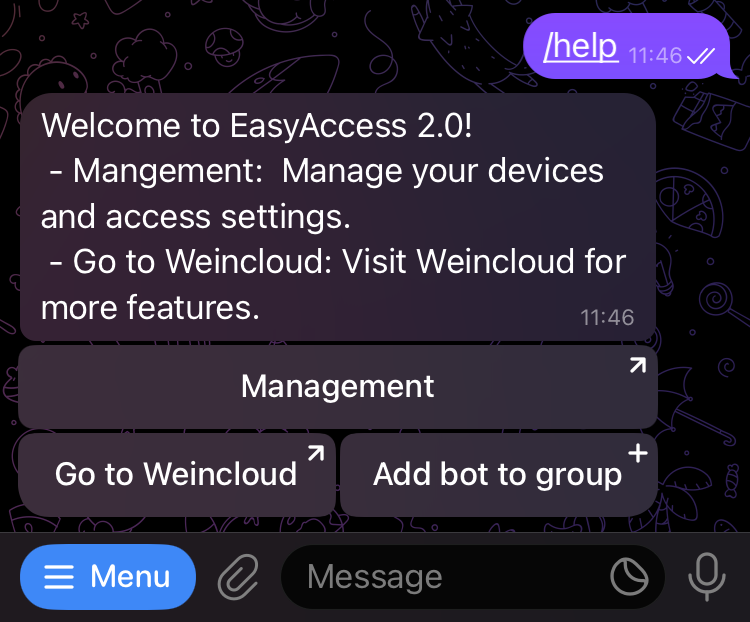The height and width of the screenshot is (622, 750).
Task: Choose Add bot to group button
Action: (x=499, y=475)
